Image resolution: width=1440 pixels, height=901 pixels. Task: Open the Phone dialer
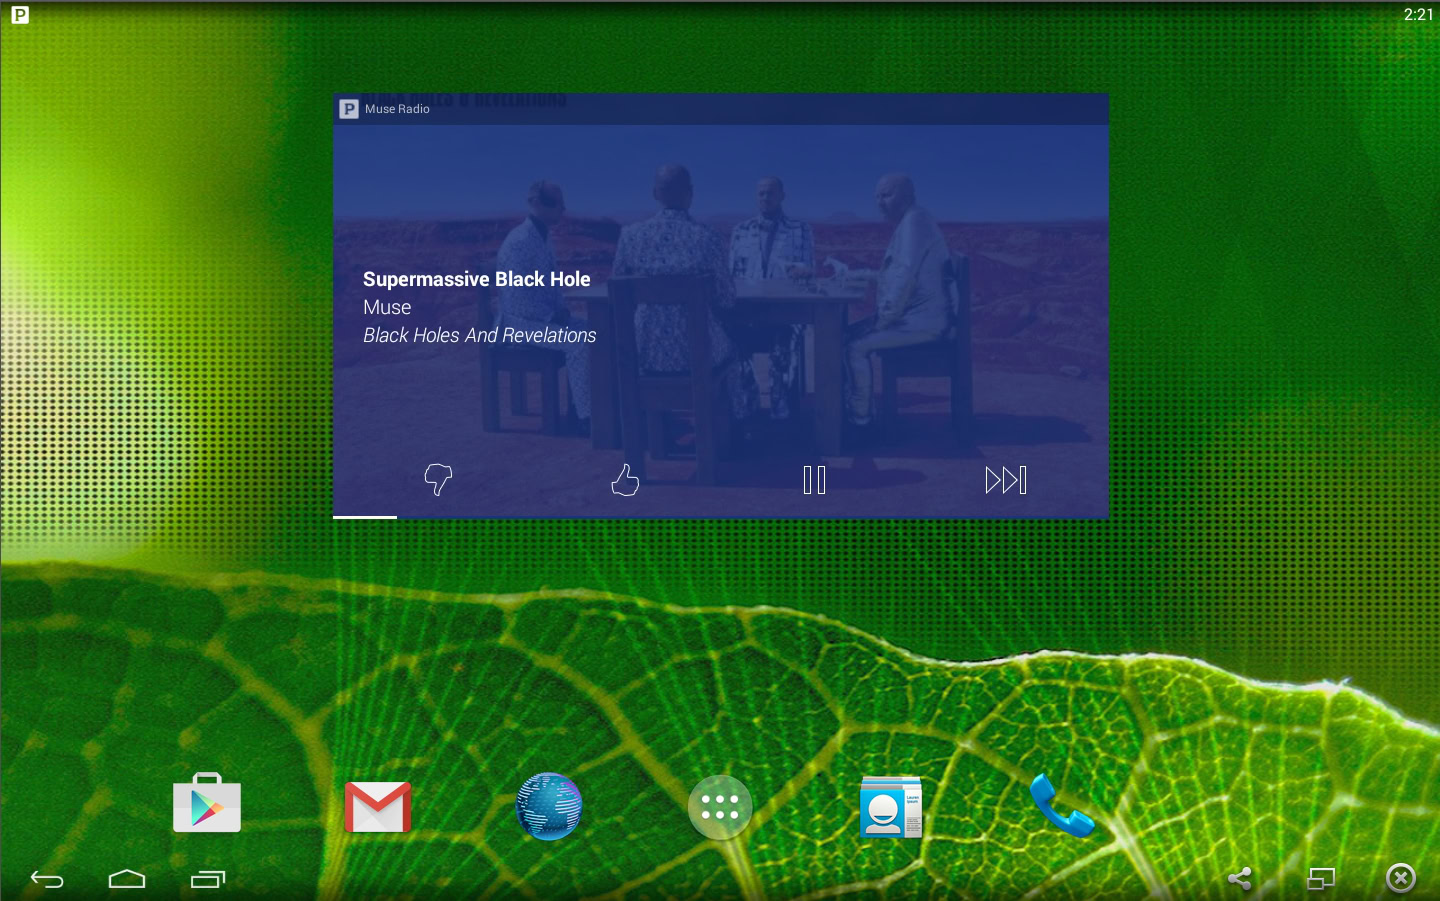1062,805
